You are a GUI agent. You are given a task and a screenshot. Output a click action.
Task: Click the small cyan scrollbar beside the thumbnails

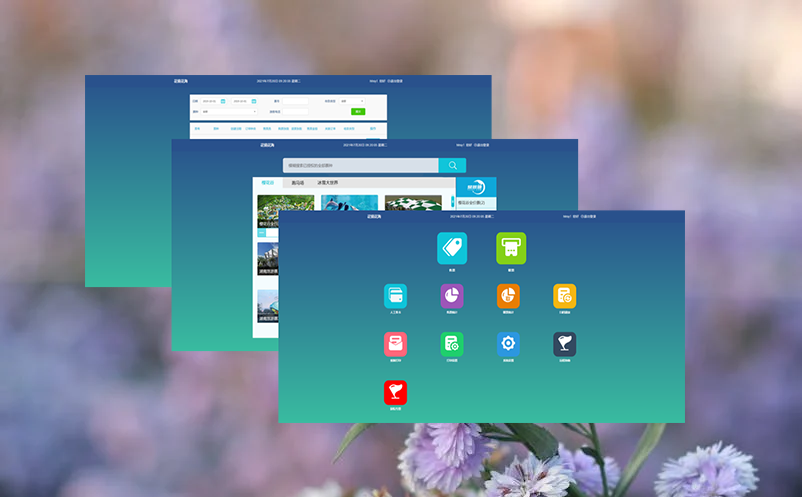(x=453, y=201)
